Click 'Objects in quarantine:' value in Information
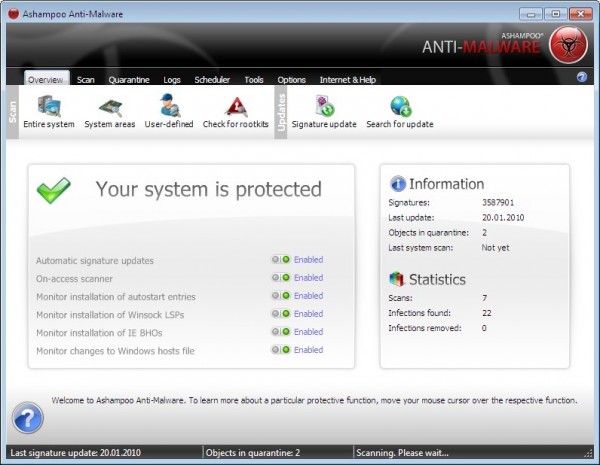This screenshot has height=465, width=600. (x=484, y=233)
